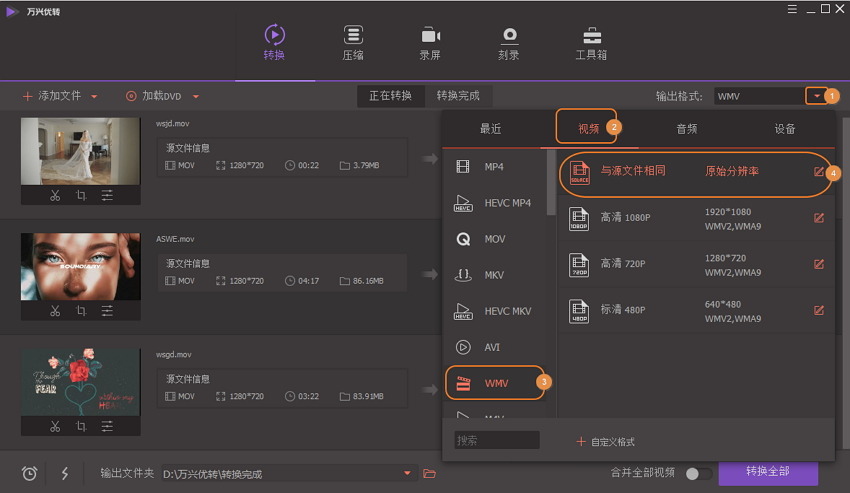Select HEVC MKV format in list

494,311
